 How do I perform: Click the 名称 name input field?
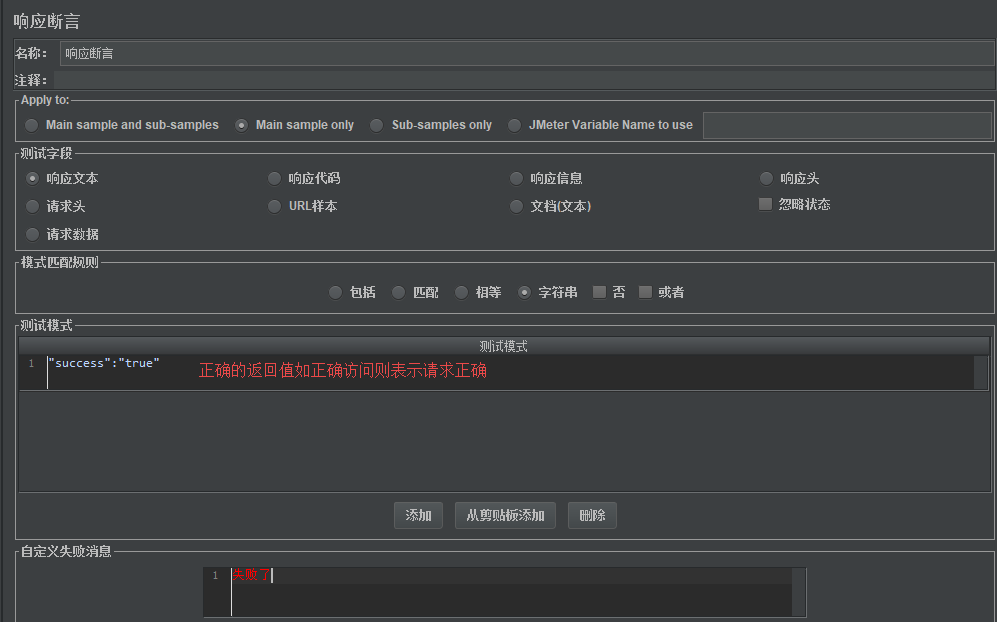526,53
